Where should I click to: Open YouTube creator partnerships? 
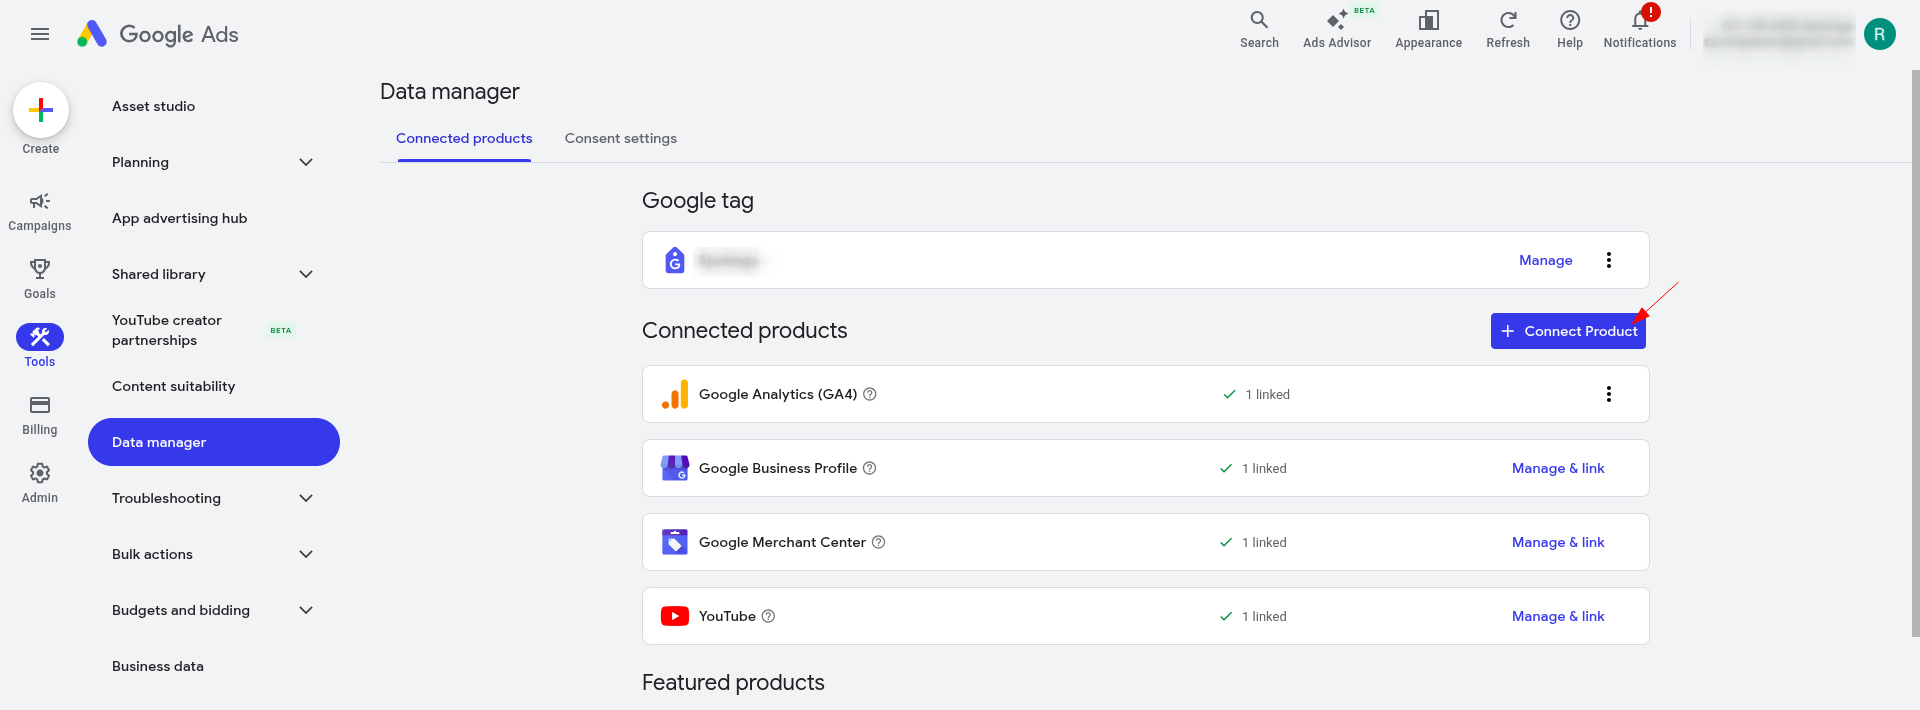pyautogui.click(x=167, y=330)
